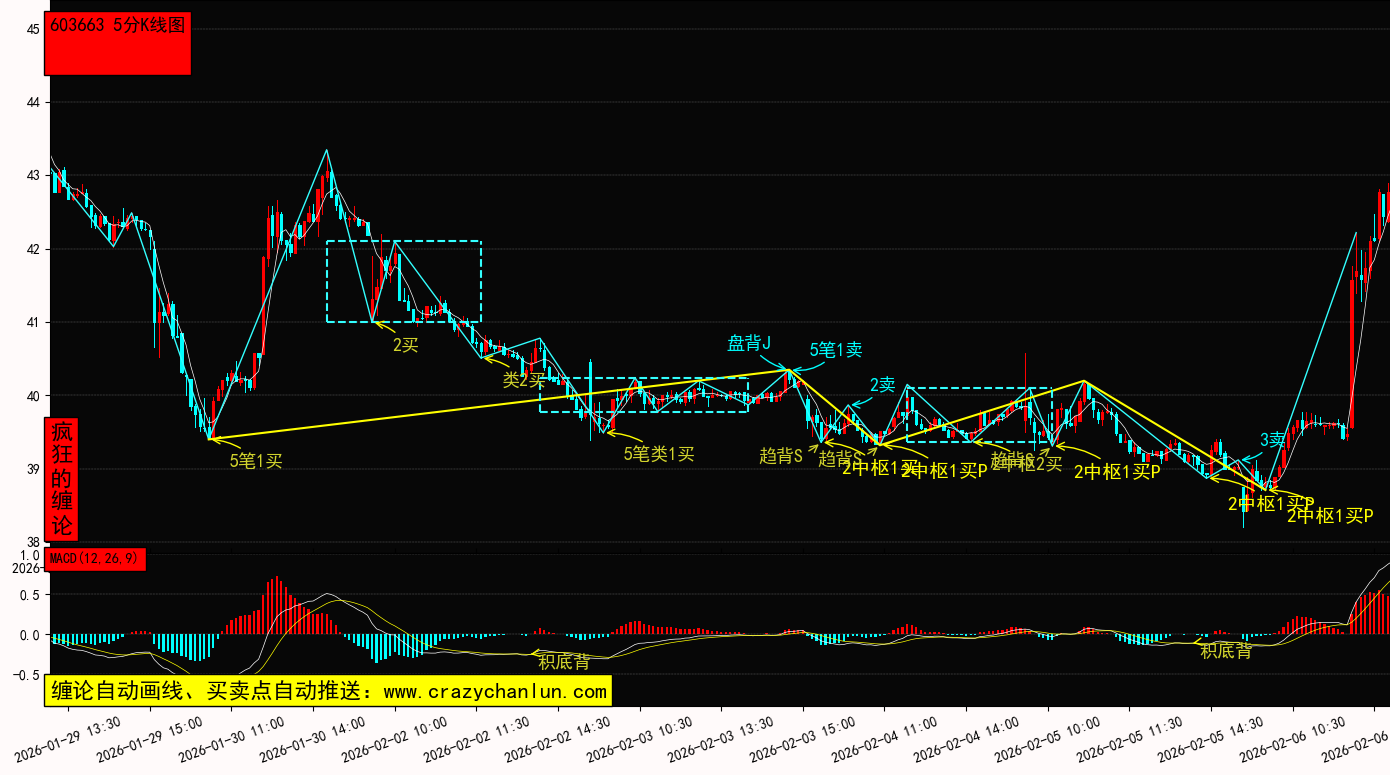1390x775 pixels.
Task: Click the 5笔1买 buy point marker
Action: pos(256,461)
